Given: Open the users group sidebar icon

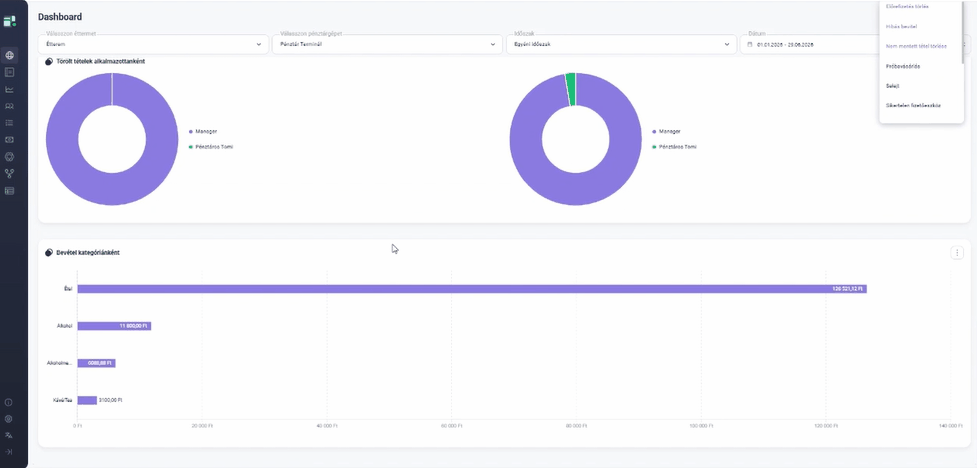Looking at the screenshot, I should (9, 106).
